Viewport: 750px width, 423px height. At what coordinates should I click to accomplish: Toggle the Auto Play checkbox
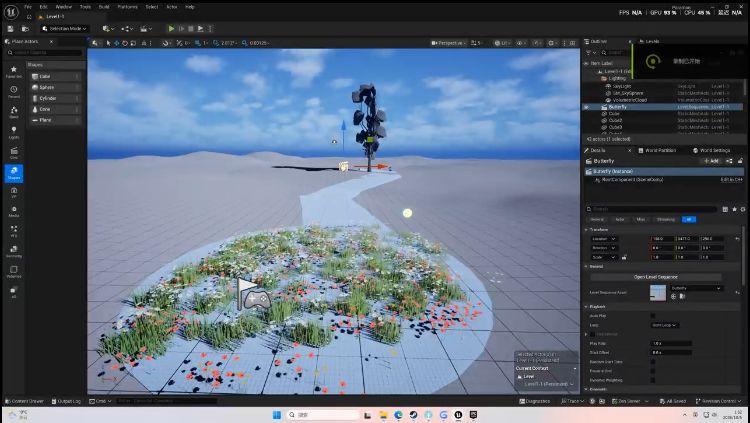(653, 316)
